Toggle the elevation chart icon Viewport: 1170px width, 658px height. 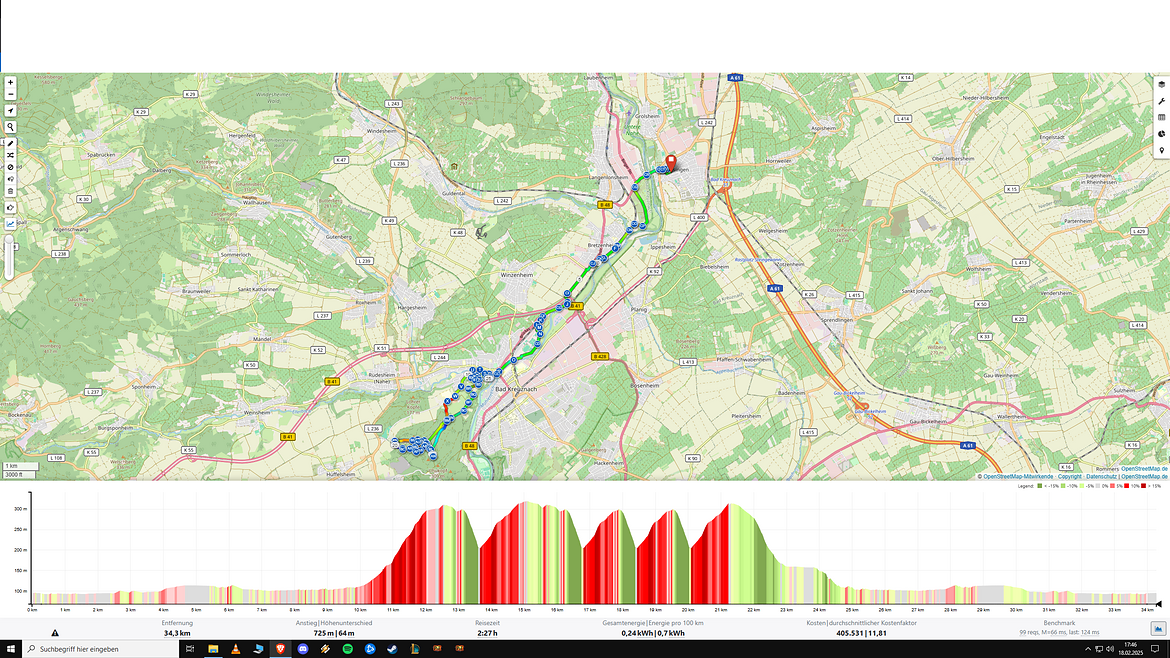coord(10,224)
